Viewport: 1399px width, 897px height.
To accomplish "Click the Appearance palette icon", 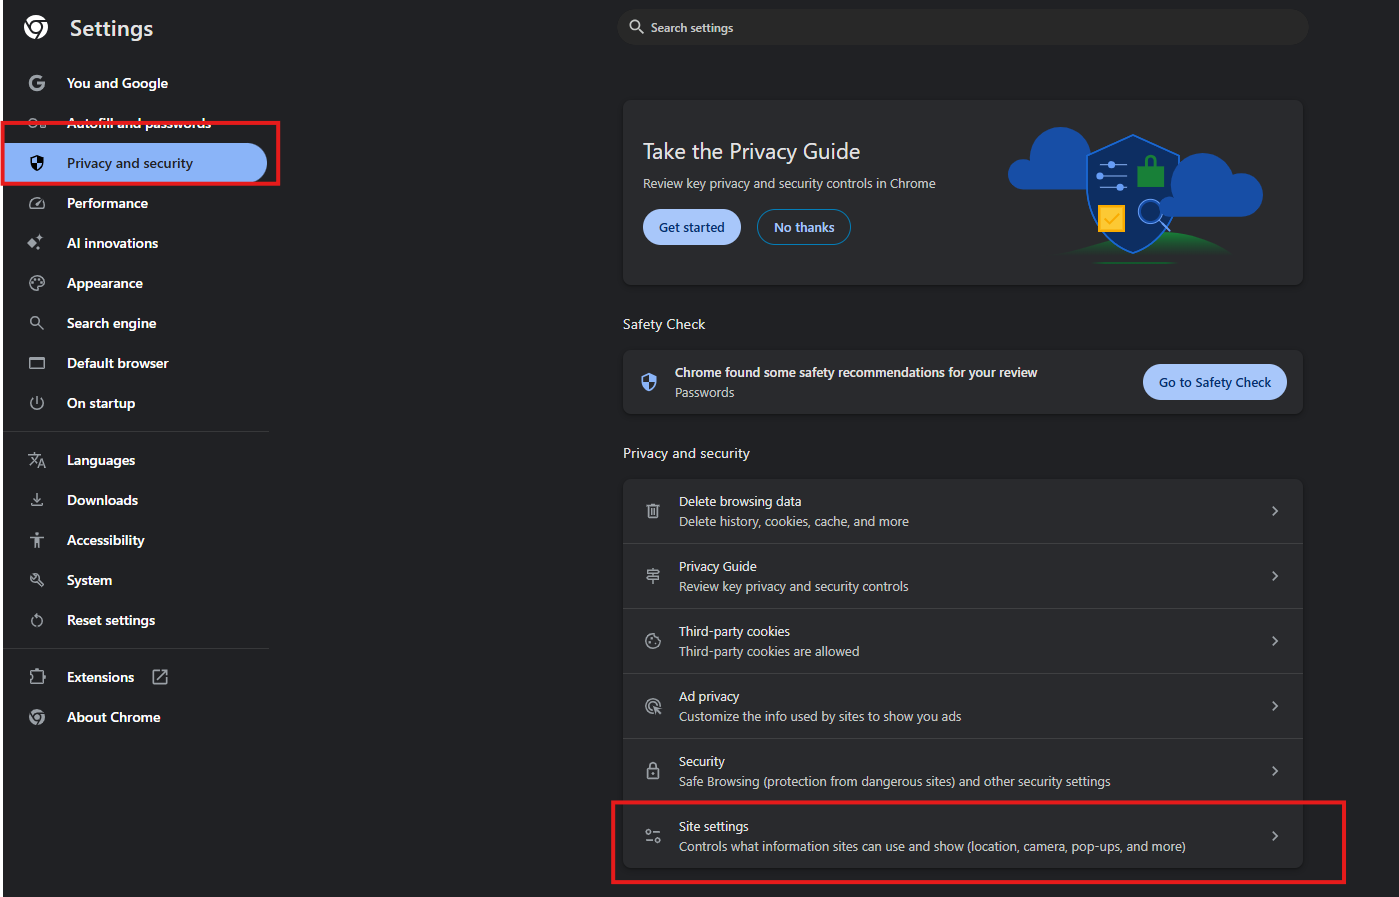I will point(37,283).
